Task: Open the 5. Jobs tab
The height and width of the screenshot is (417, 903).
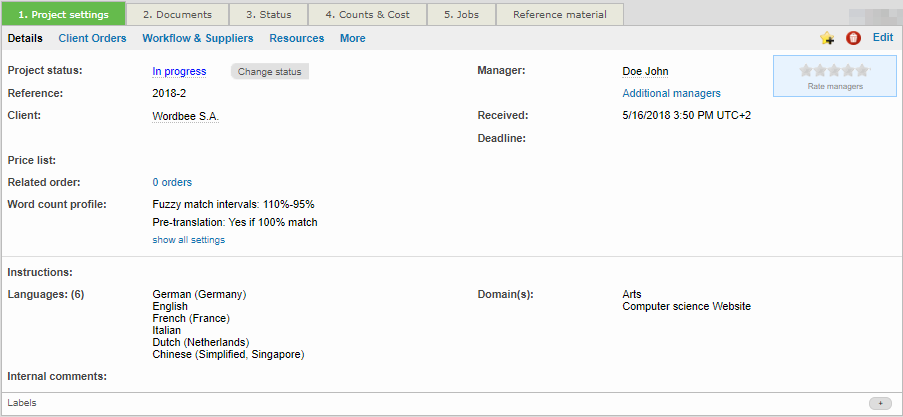Action: tap(461, 15)
